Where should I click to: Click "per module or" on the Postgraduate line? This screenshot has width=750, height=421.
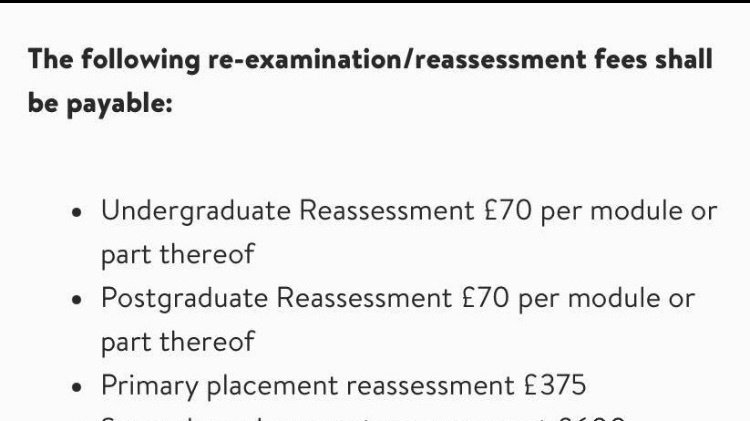pyautogui.click(x=606, y=298)
